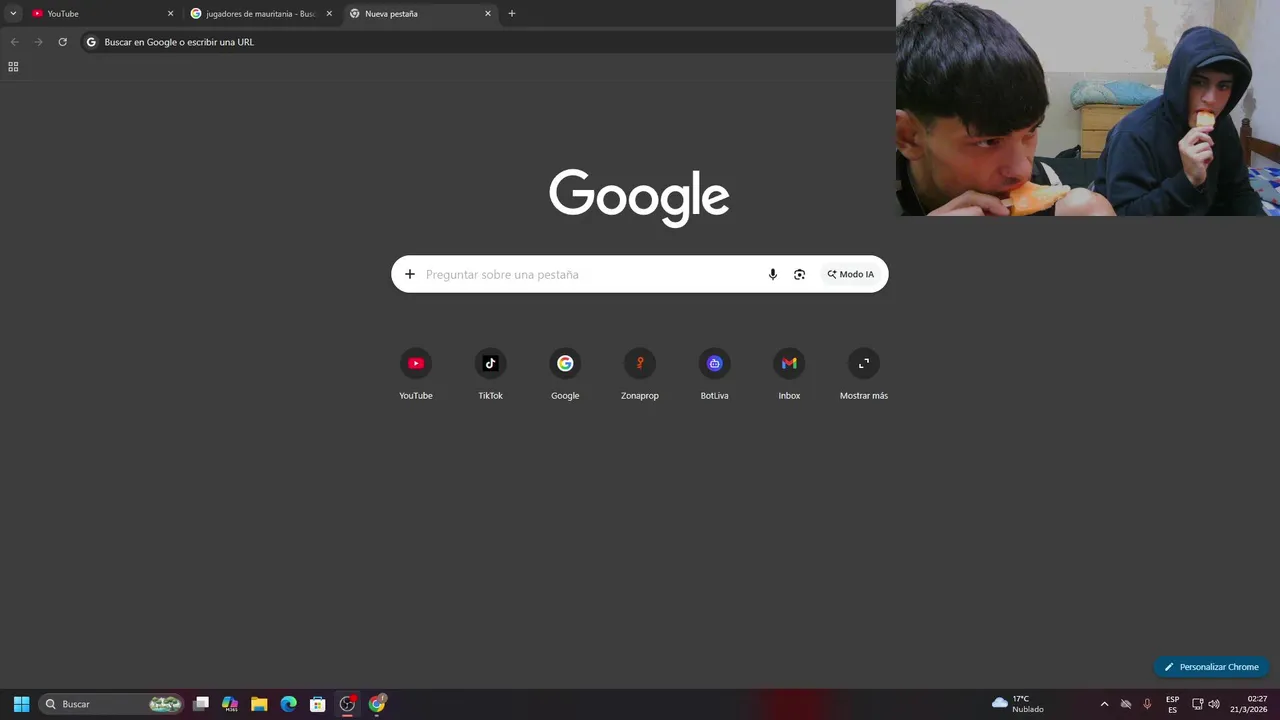Viewport: 1280px width, 720px height.
Task: Click the forward navigation arrow
Action: click(38, 42)
